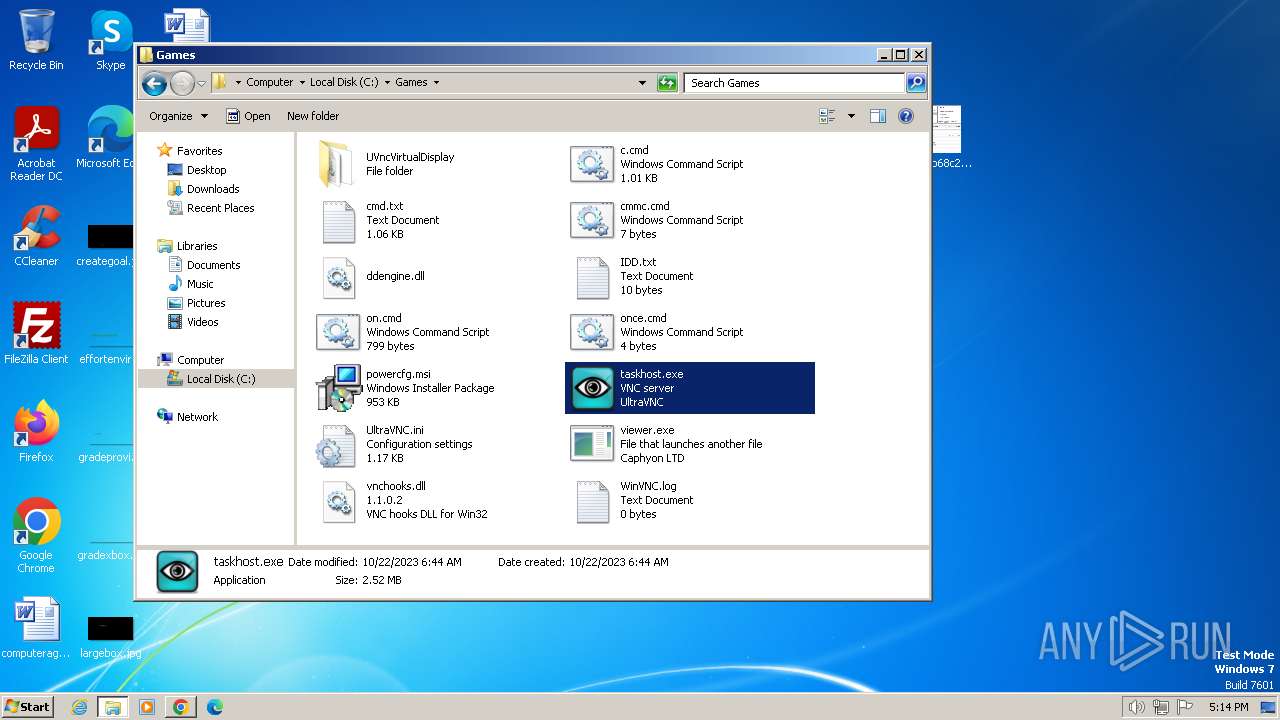
Task: Click the Start button
Action: (28, 706)
